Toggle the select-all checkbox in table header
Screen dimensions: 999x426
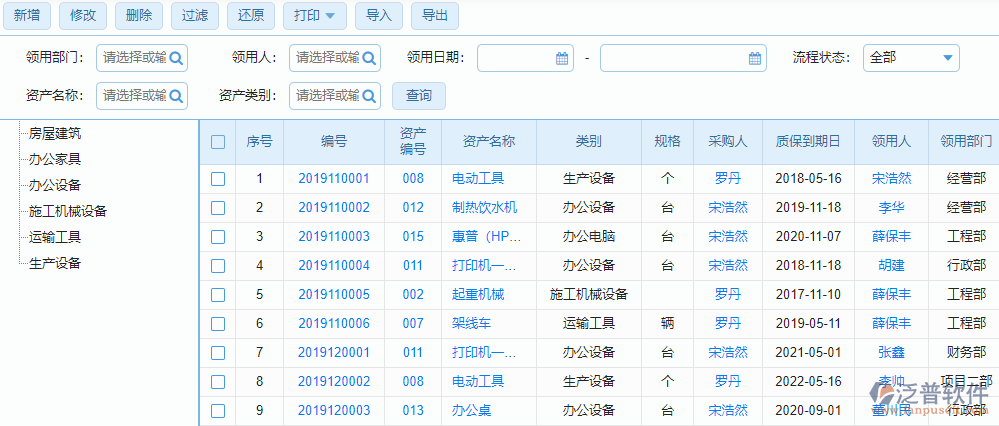(x=218, y=142)
